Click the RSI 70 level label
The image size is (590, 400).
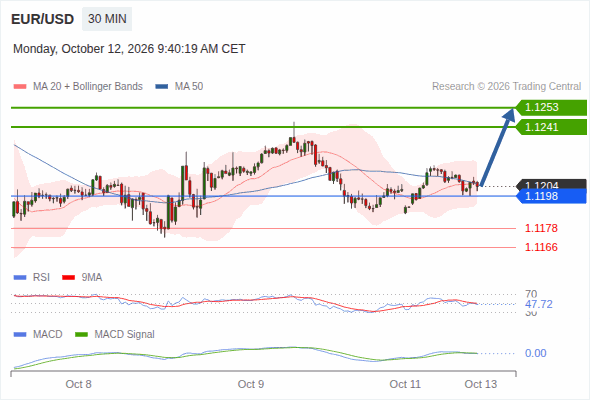(x=531, y=294)
